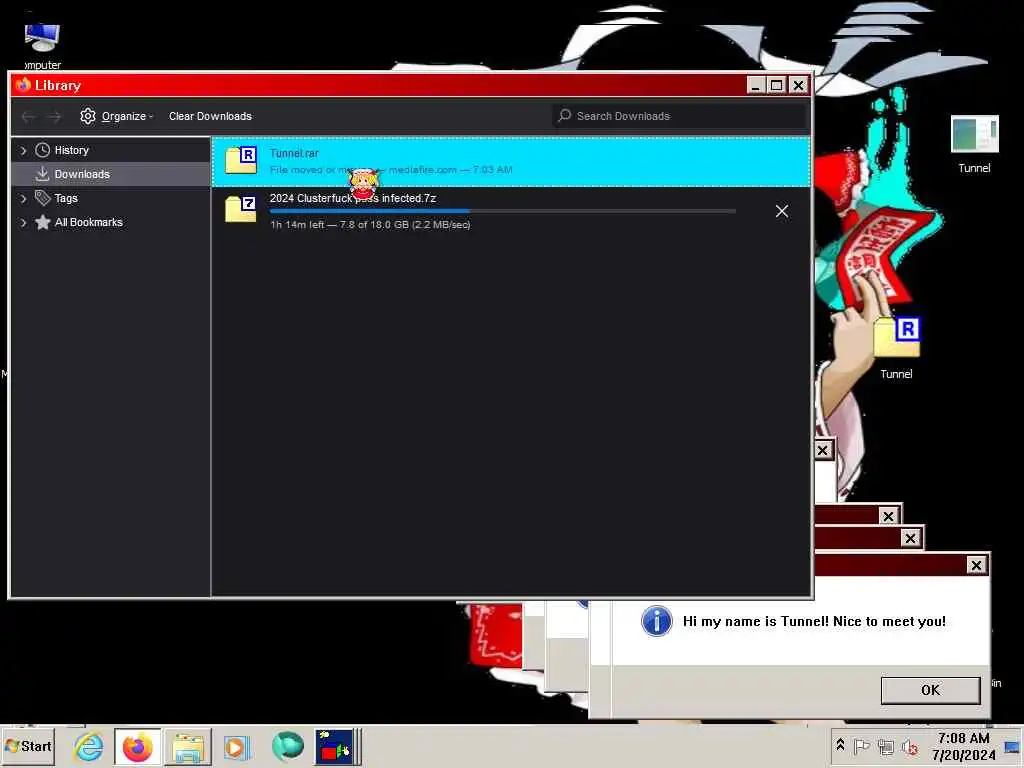Click the Firefox logo in Library title bar
Viewport: 1024px width, 768px height.
pos(24,85)
